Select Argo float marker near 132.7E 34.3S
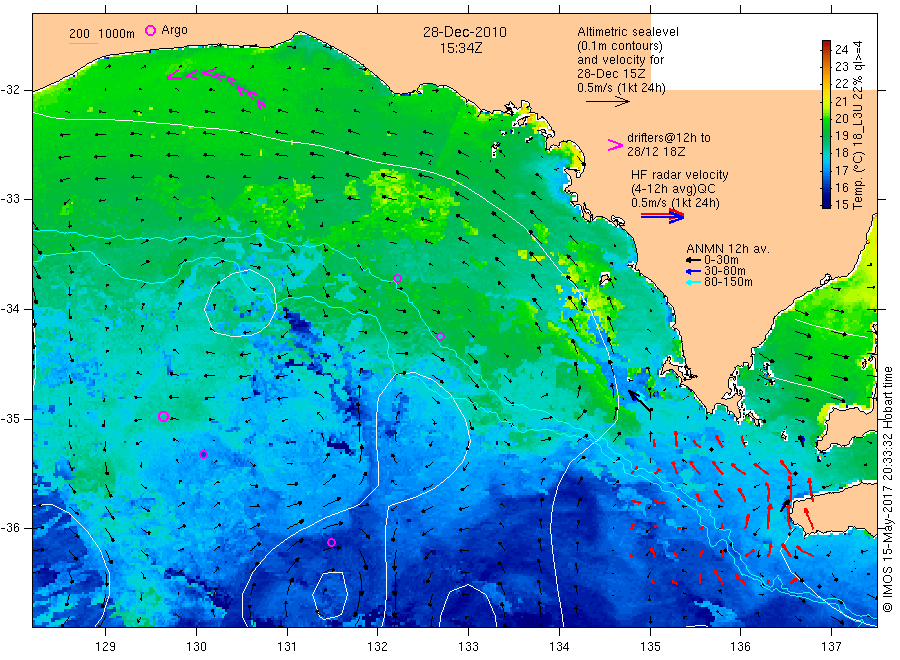The height and width of the screenshot is (660, 900). (x=440, y=337)
